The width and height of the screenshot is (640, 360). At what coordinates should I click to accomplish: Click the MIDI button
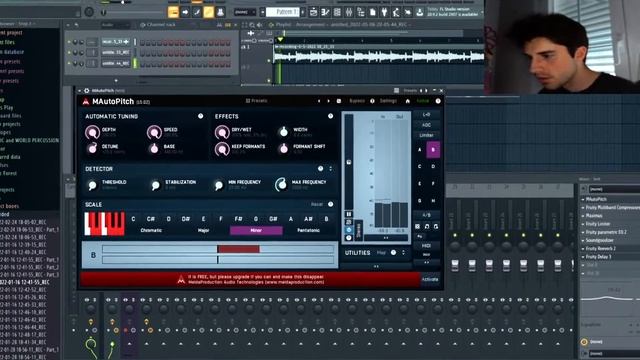click(x=426, y=246)
